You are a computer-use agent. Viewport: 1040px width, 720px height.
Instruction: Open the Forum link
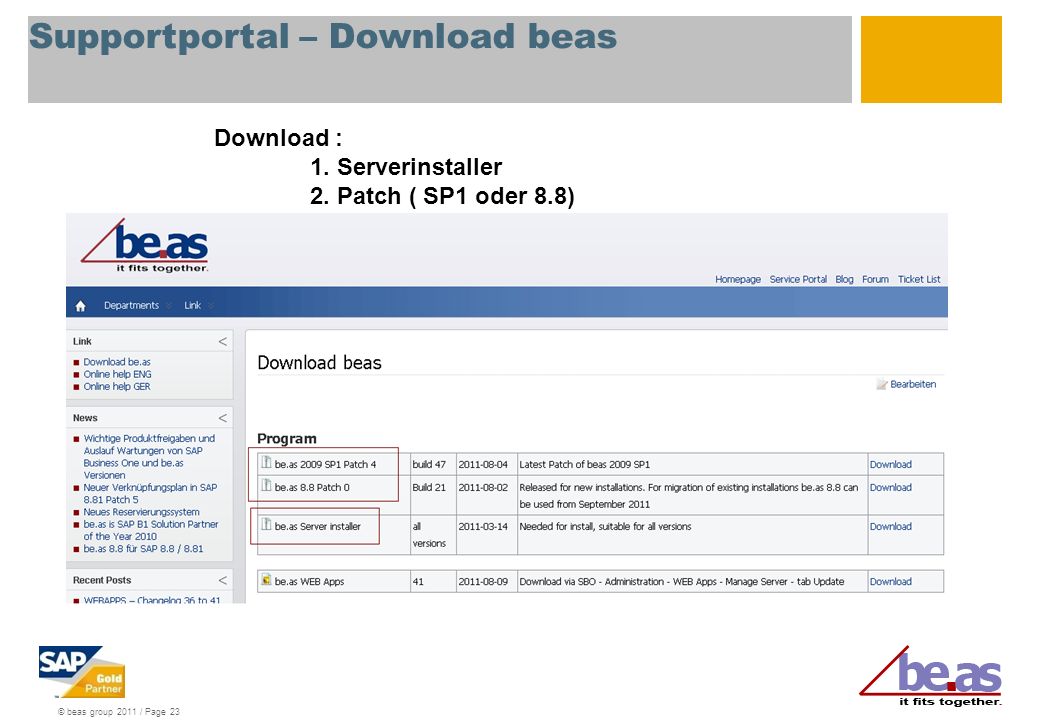click(876, 280)
